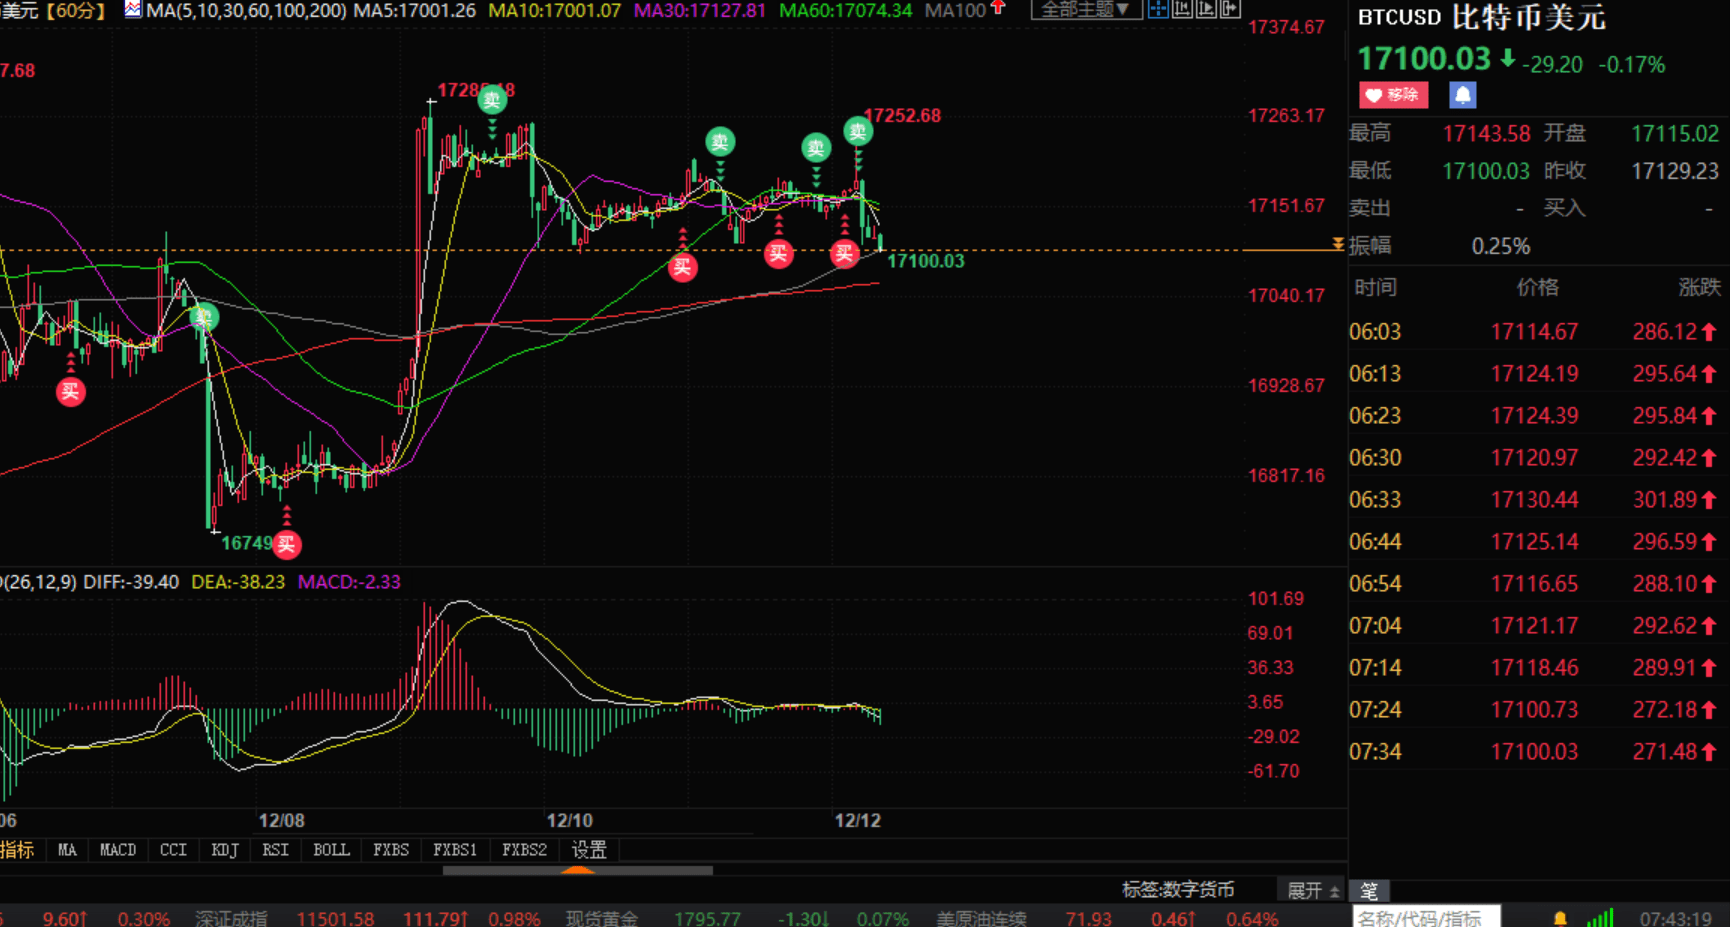This screenshot has width=1730, height=927.
Task: Open the 全部主题 dropdown
Action: point(1085,10)
